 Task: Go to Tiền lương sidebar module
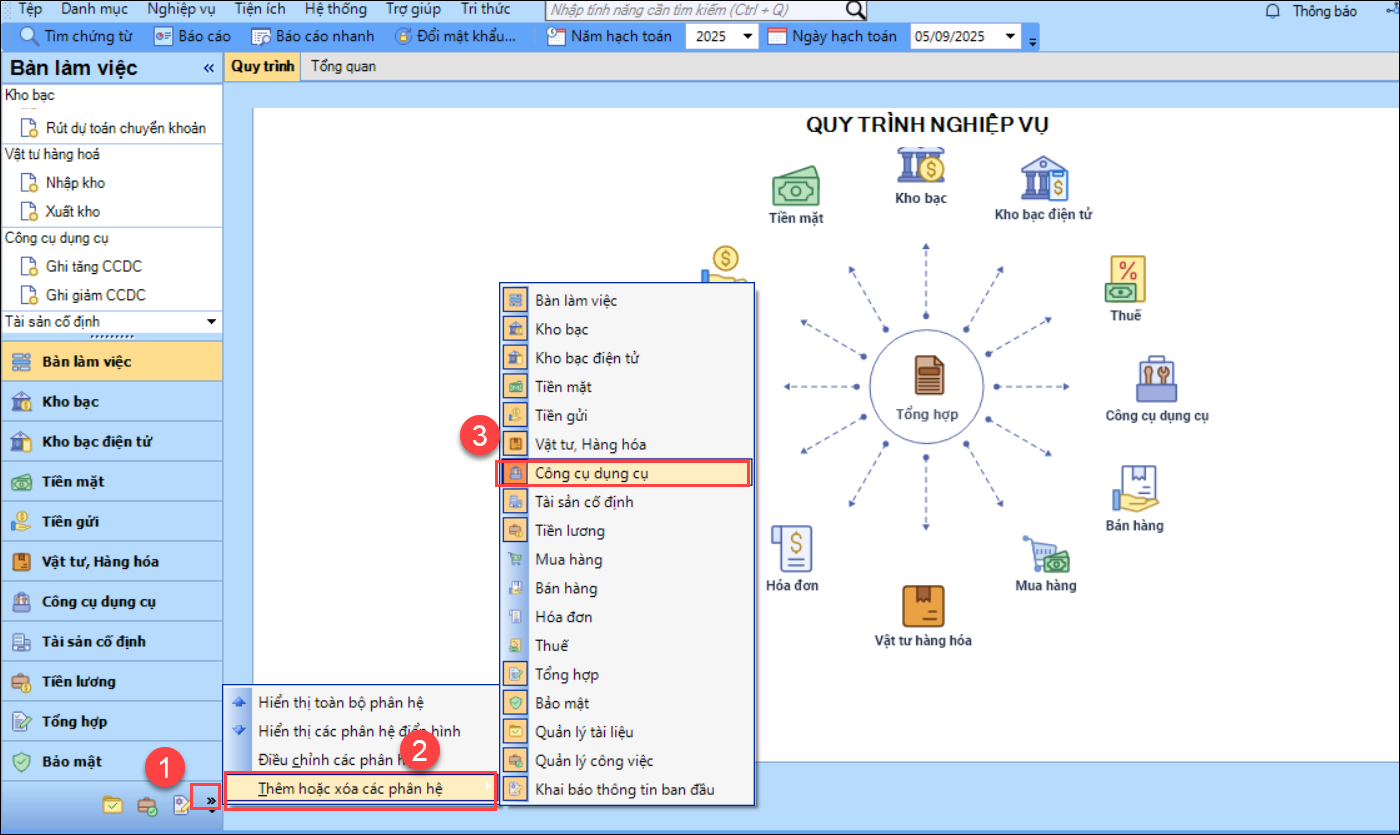coord(112,681)
